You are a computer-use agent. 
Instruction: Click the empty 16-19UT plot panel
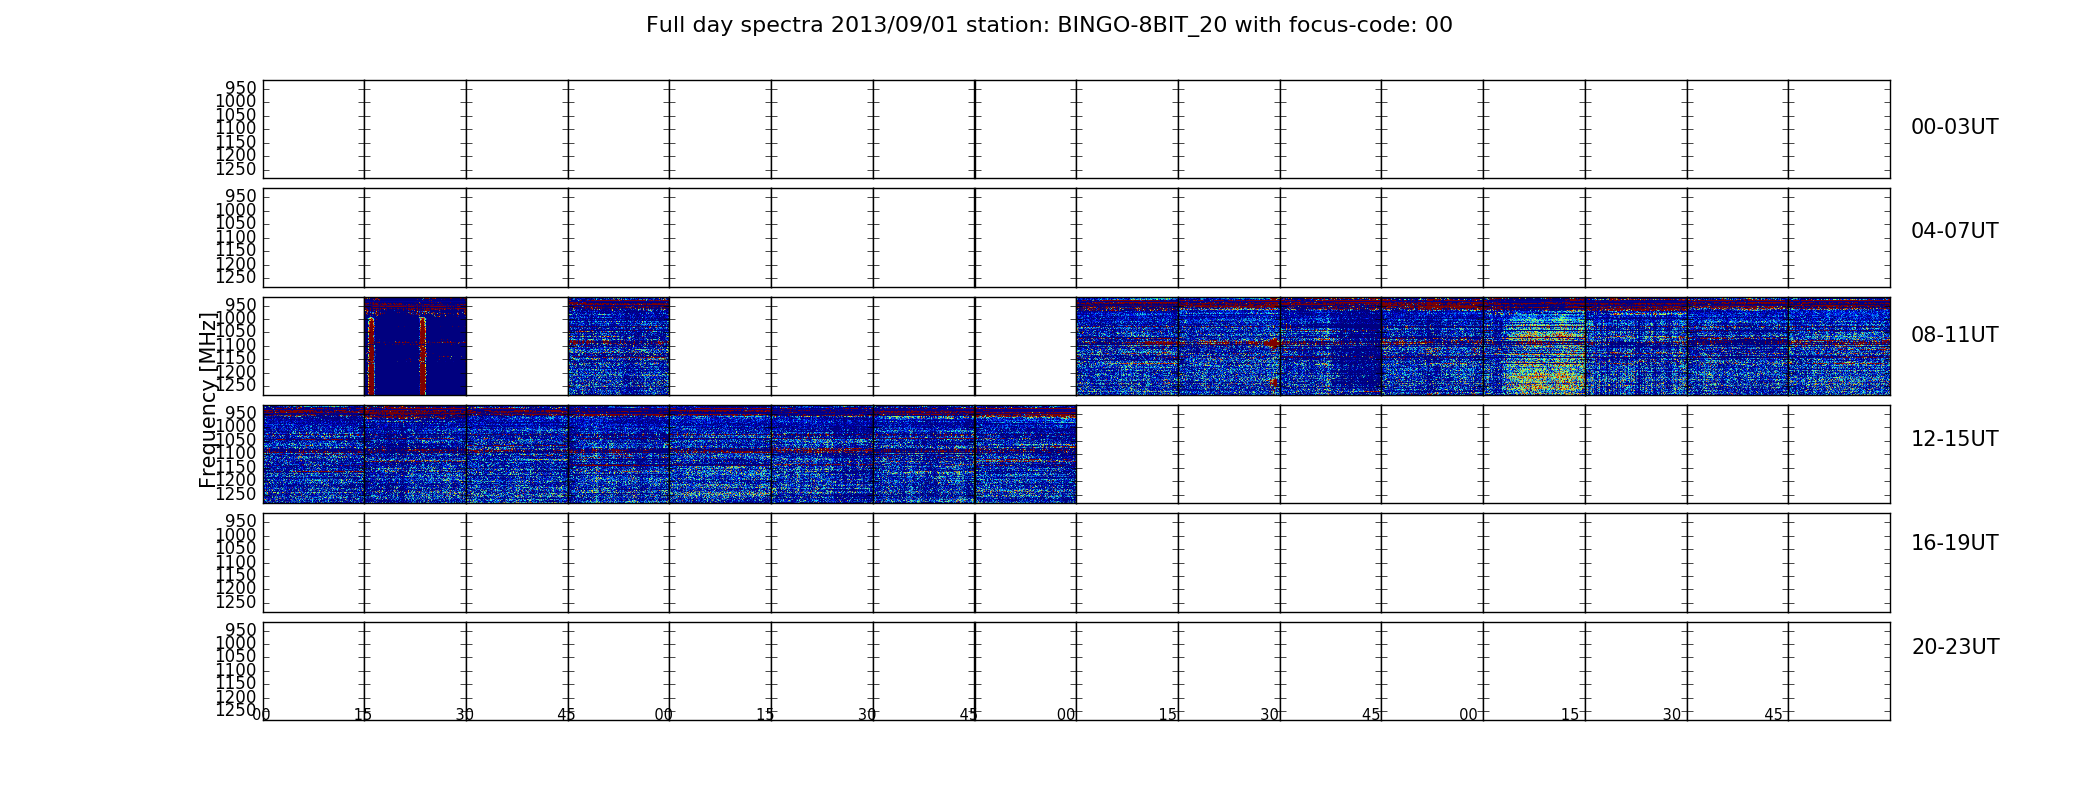coord(1076,563)
